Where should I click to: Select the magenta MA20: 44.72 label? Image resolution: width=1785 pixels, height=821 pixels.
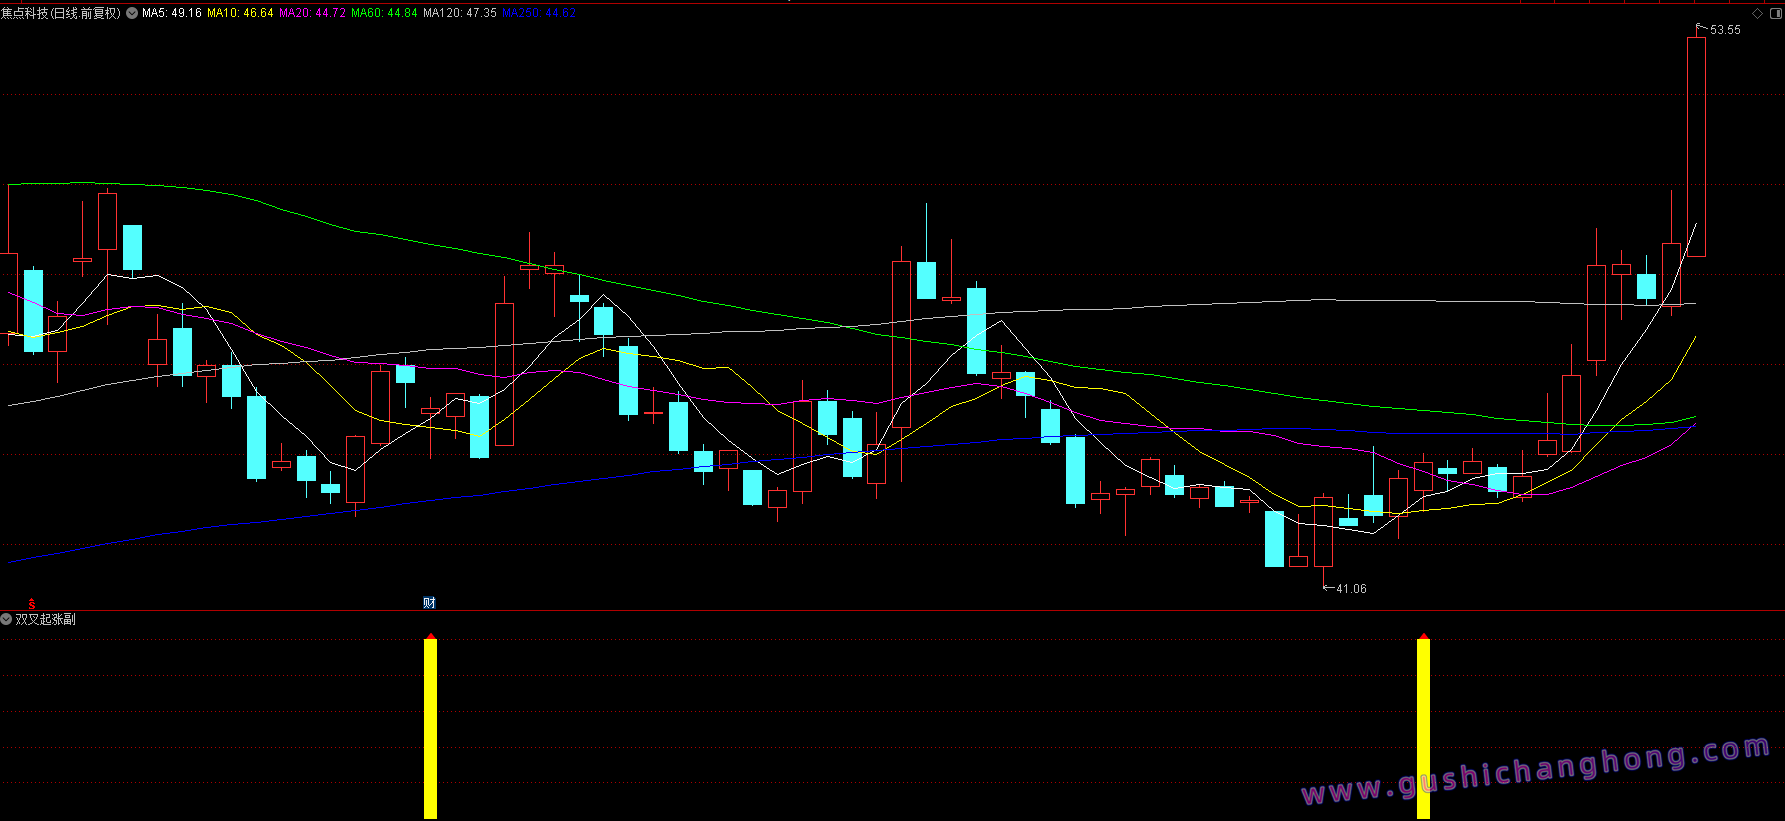point(312,13)
